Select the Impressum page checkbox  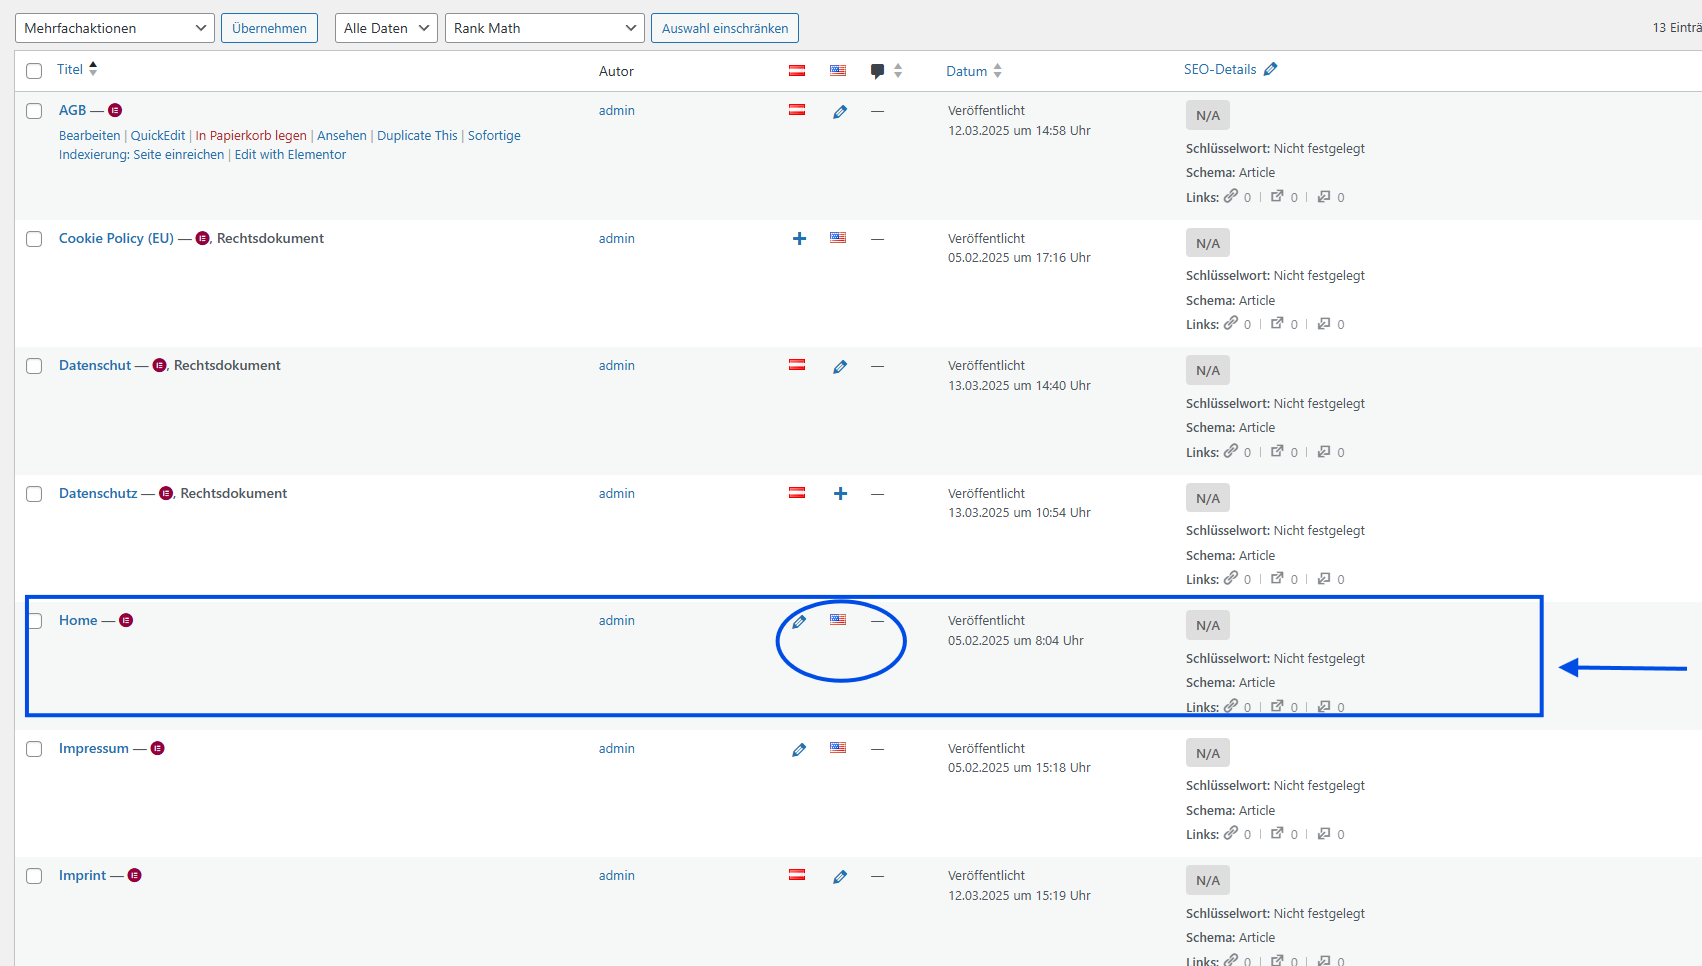point(34,749)
